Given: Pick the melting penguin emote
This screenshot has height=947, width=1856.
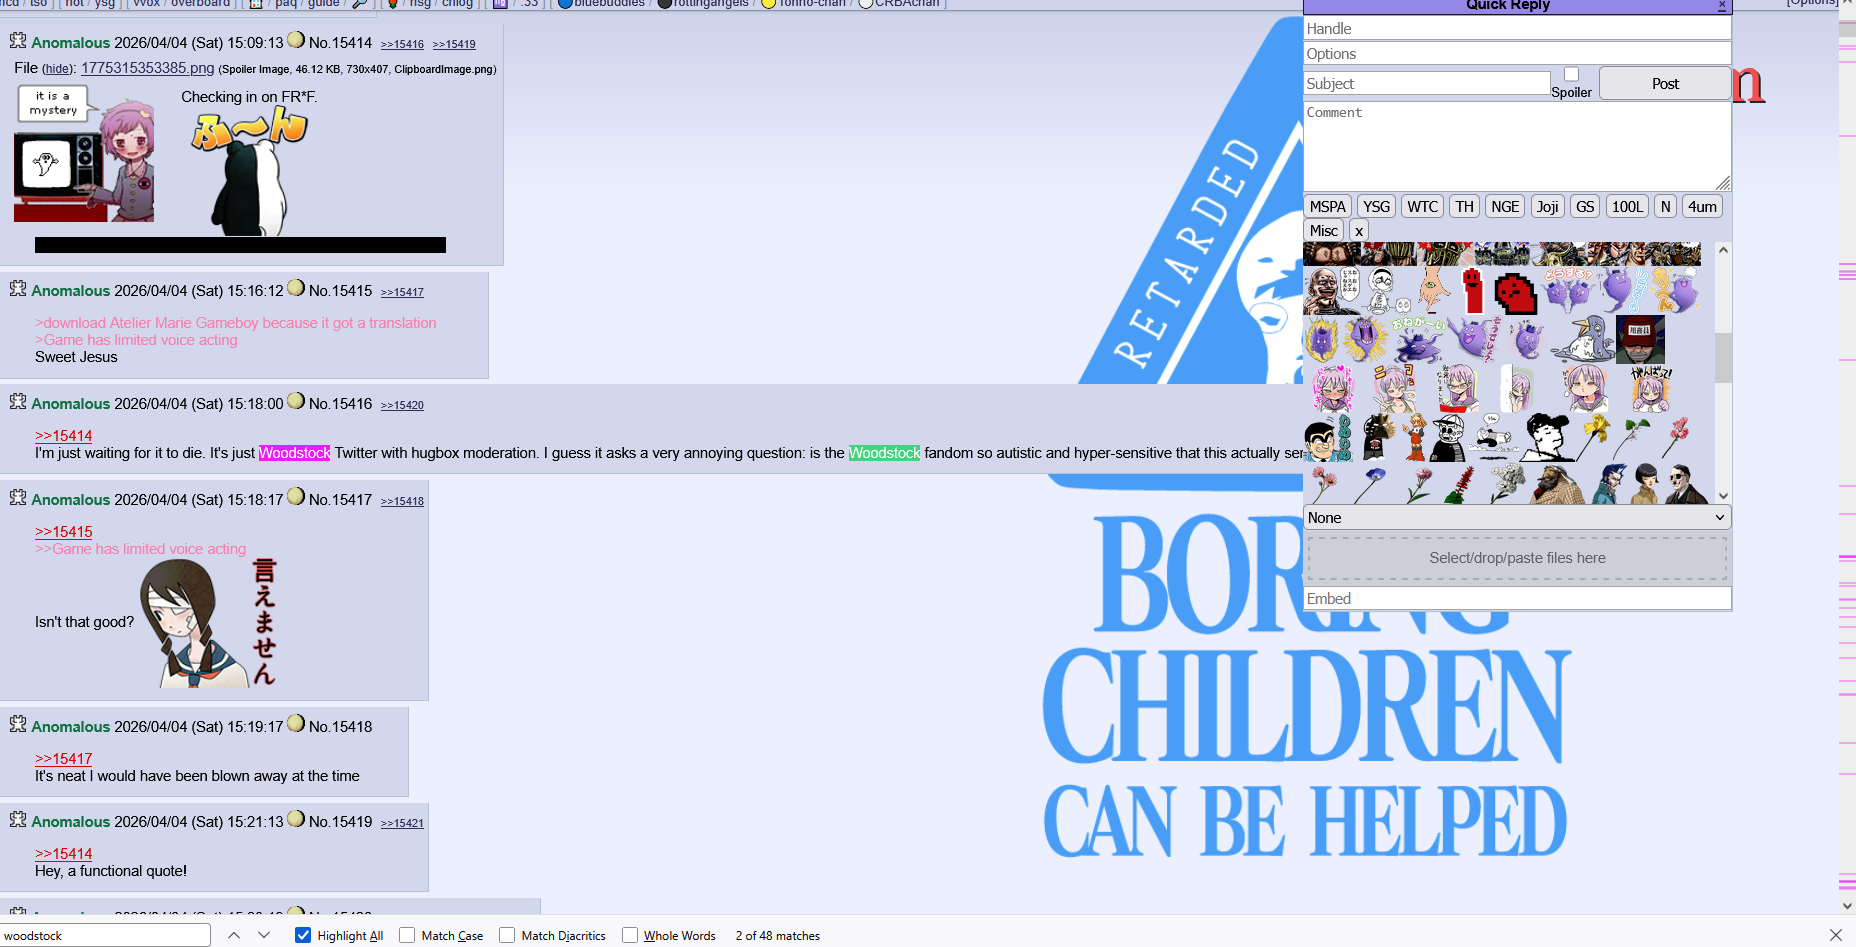Looking at the screenshot, I should click(1582, 340).
